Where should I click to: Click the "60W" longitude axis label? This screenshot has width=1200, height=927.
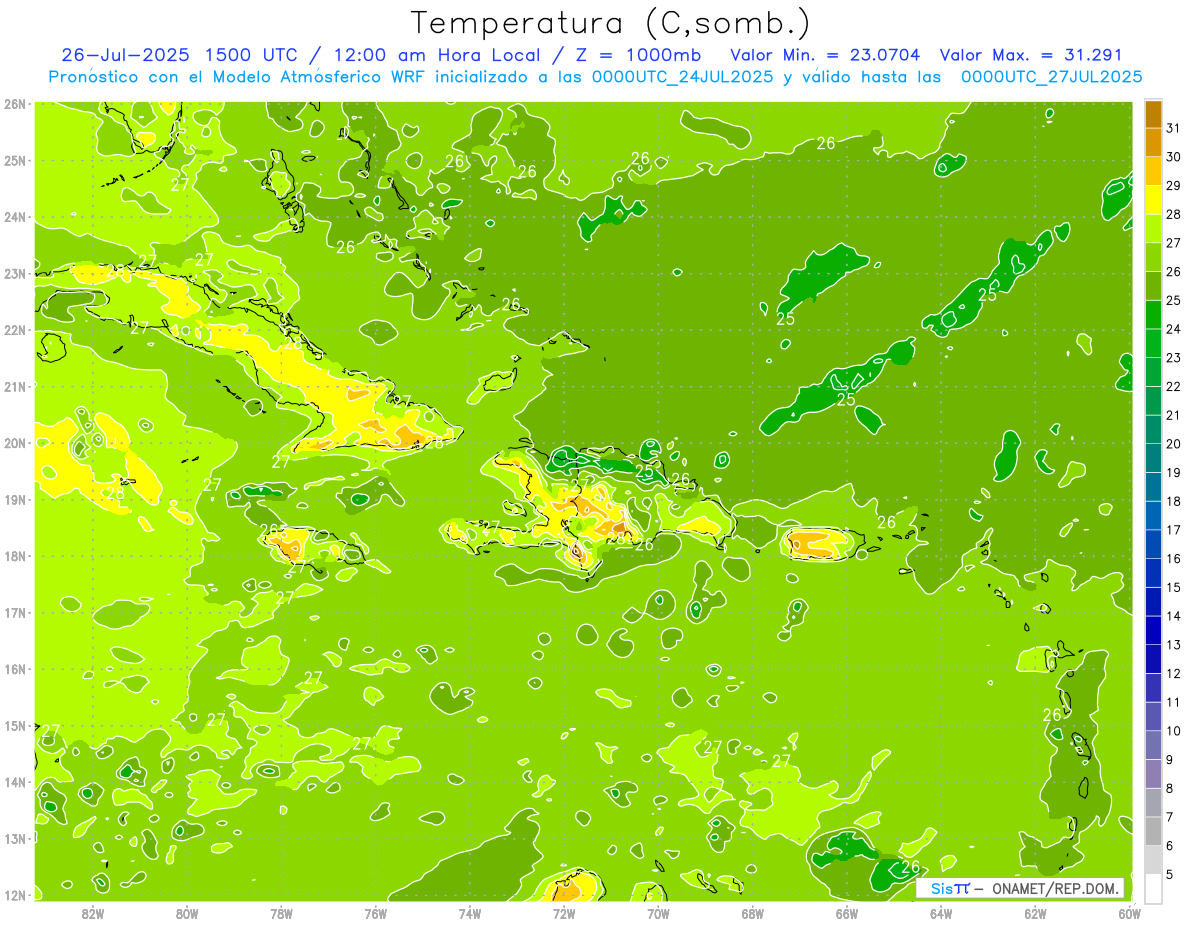coord(1129,913)
